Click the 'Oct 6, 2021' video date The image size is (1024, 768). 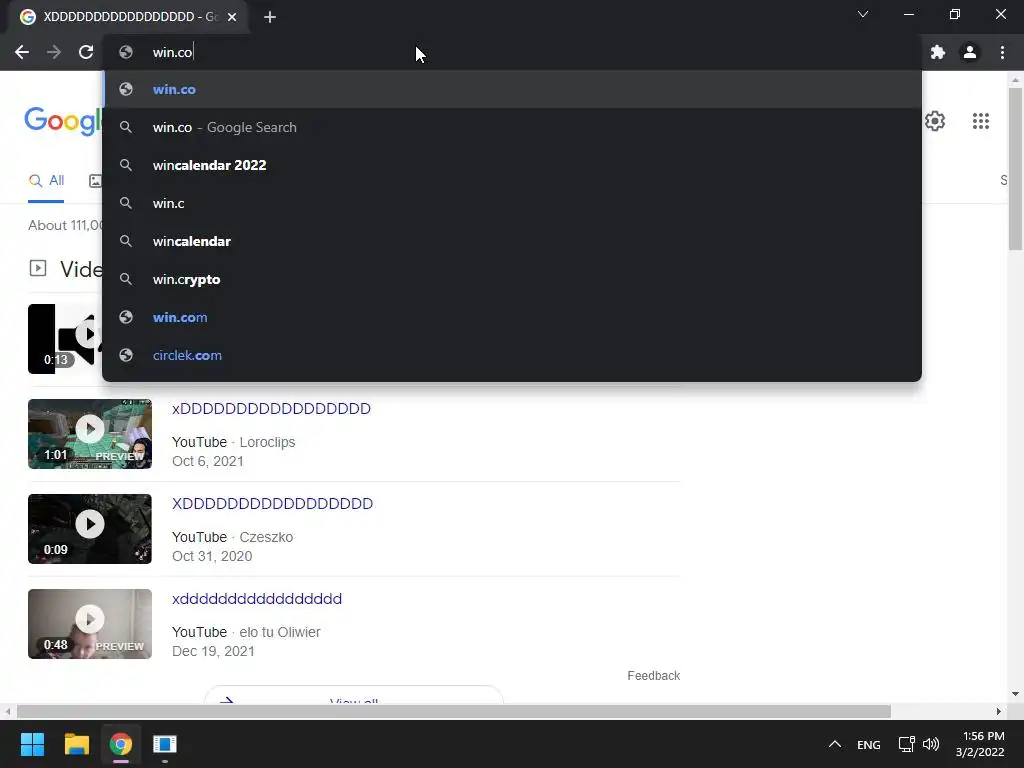pyautogui.click(x=208, y=462)
